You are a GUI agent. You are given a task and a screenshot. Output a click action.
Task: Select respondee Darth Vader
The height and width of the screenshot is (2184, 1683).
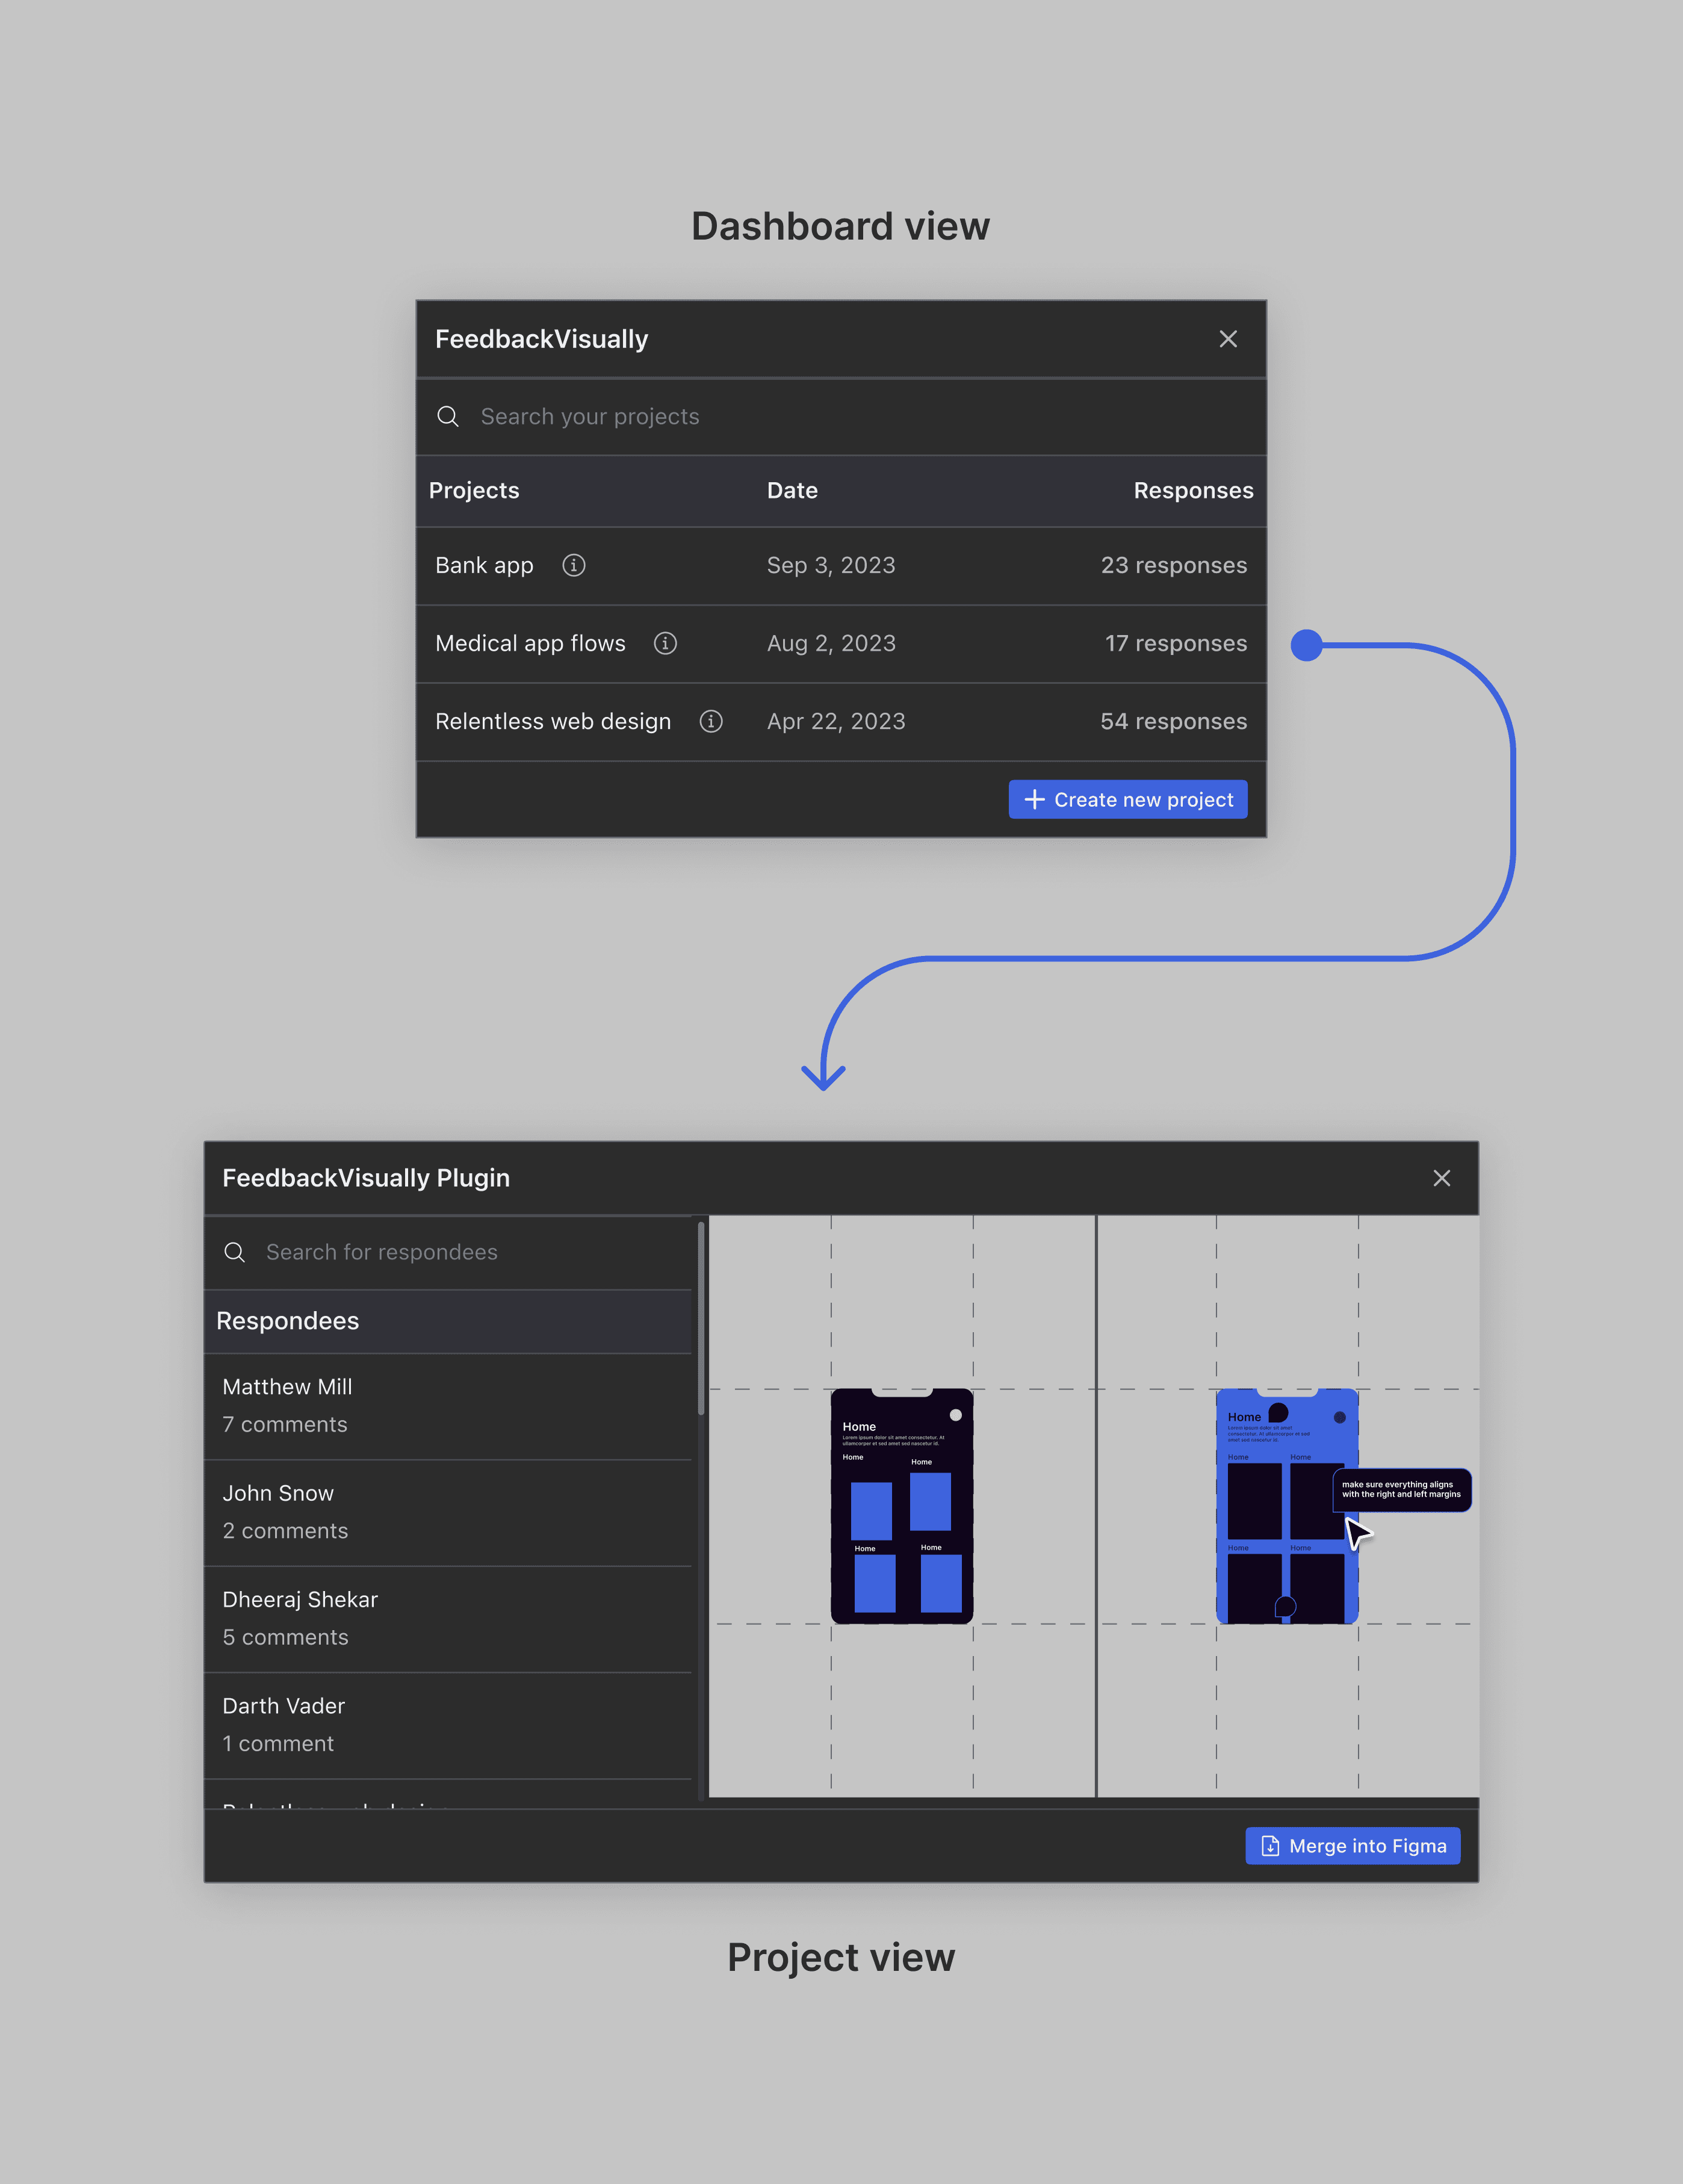coord(448,1726)
